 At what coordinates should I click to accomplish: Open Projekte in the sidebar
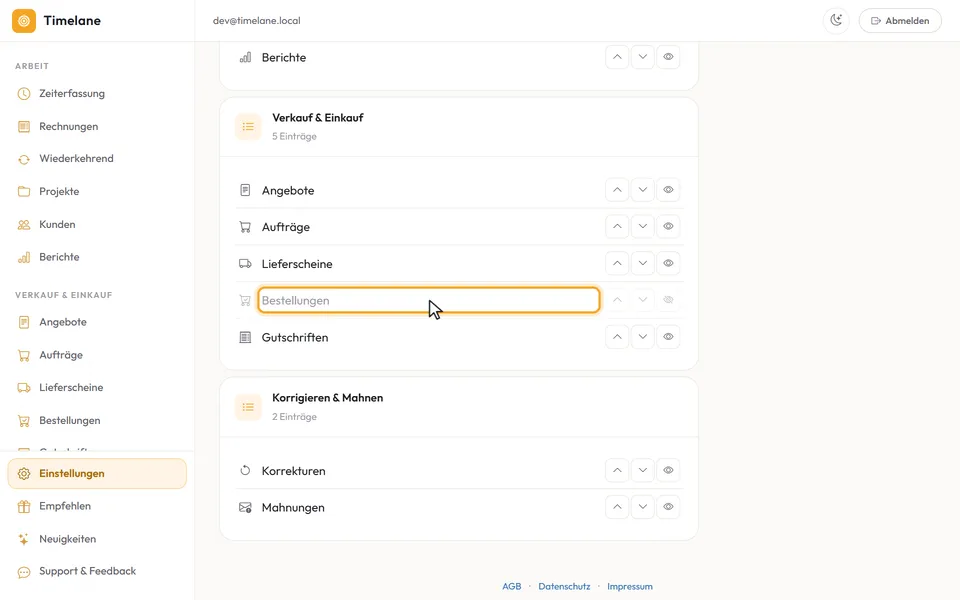[97, 192]
